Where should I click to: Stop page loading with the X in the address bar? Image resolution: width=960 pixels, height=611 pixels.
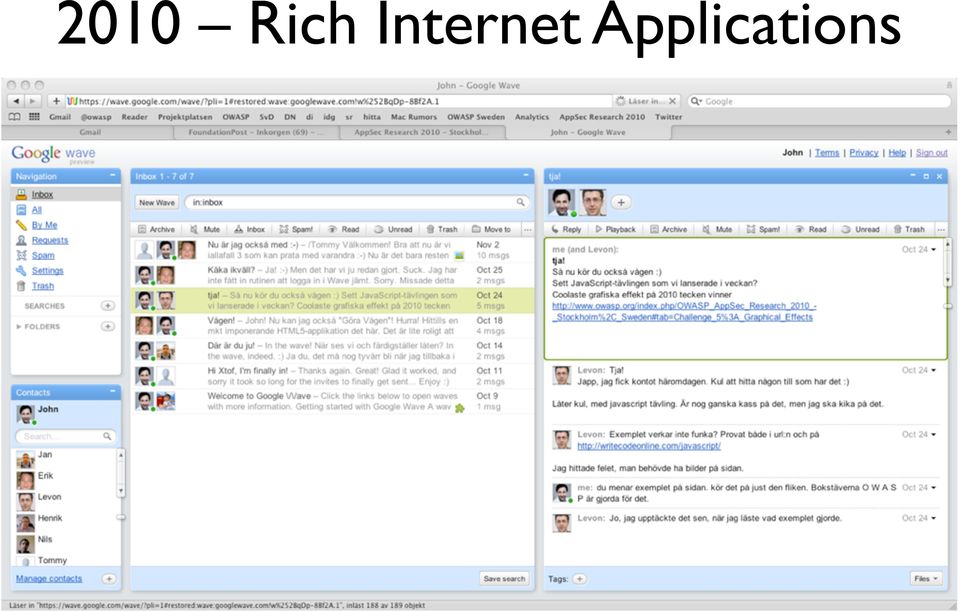[x=672, y=101]
